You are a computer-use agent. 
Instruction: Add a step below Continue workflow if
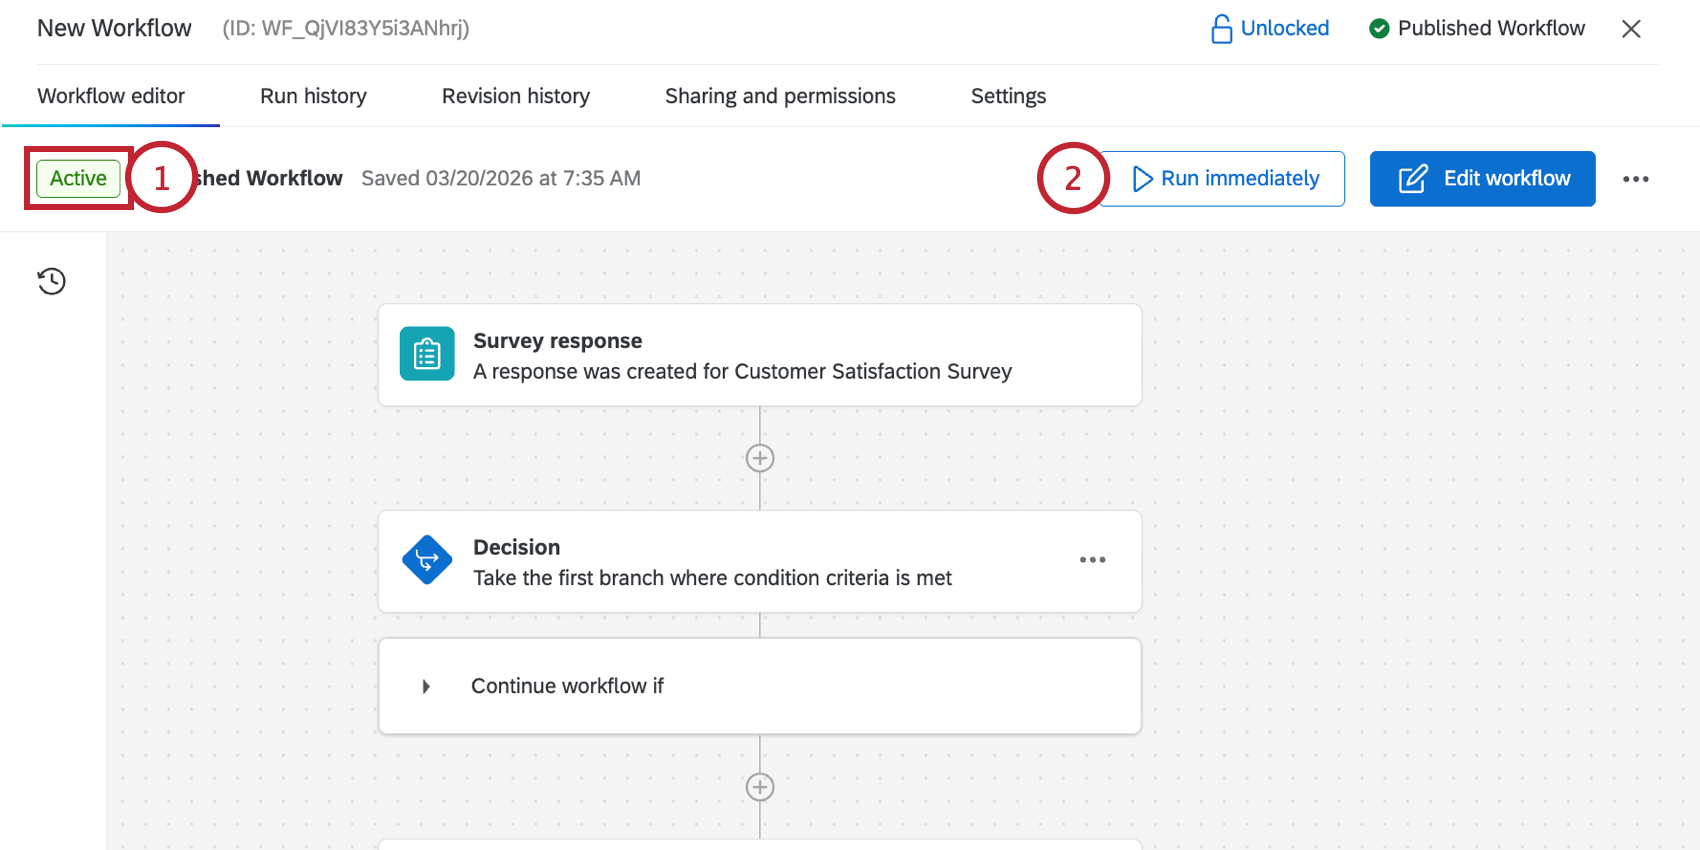tap(760, 787)
